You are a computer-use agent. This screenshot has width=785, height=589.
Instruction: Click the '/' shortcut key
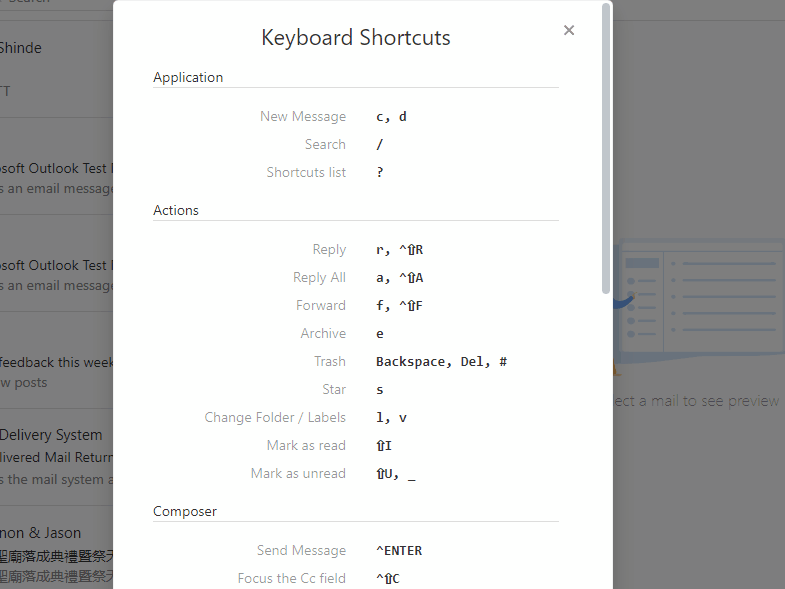click(x=379, y=145)
